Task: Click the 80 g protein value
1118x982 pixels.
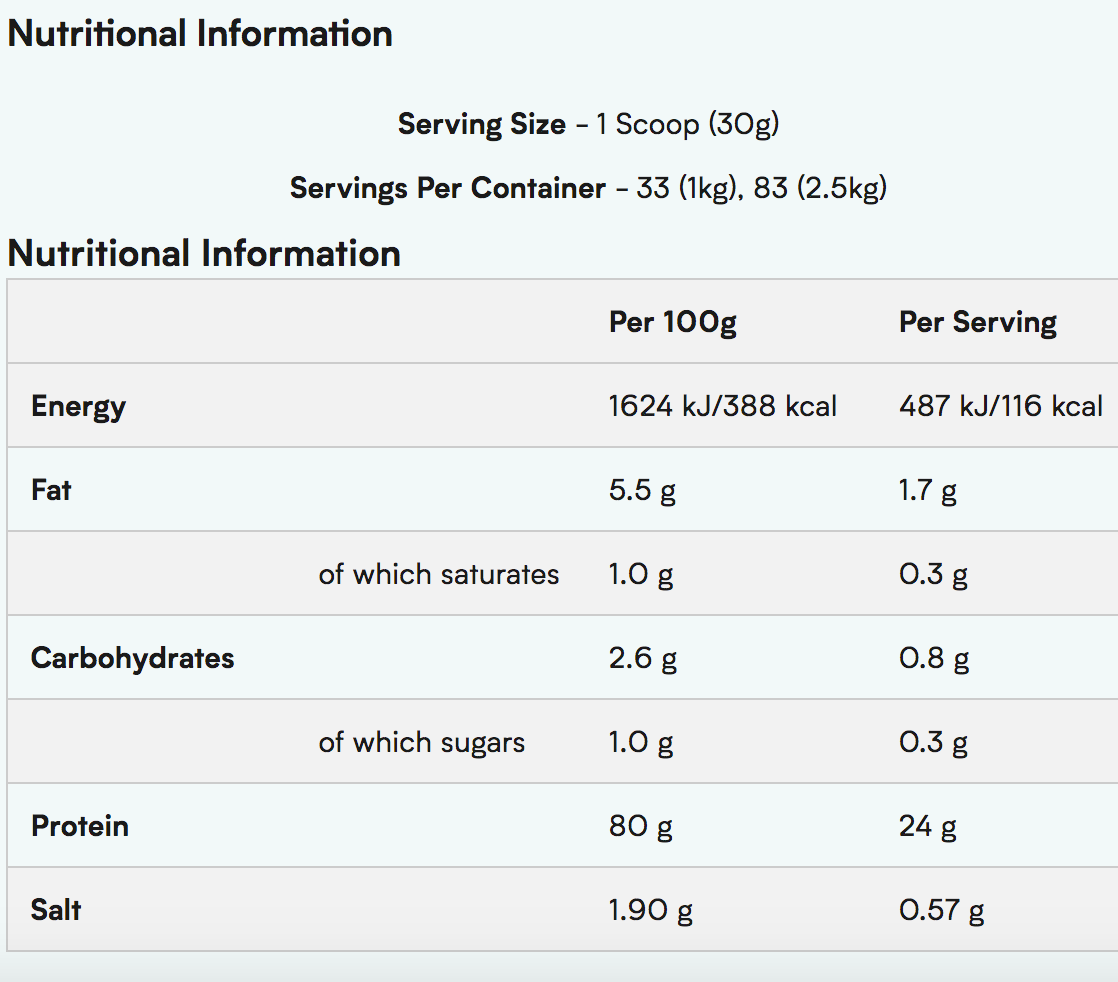Action: (640, 826)
